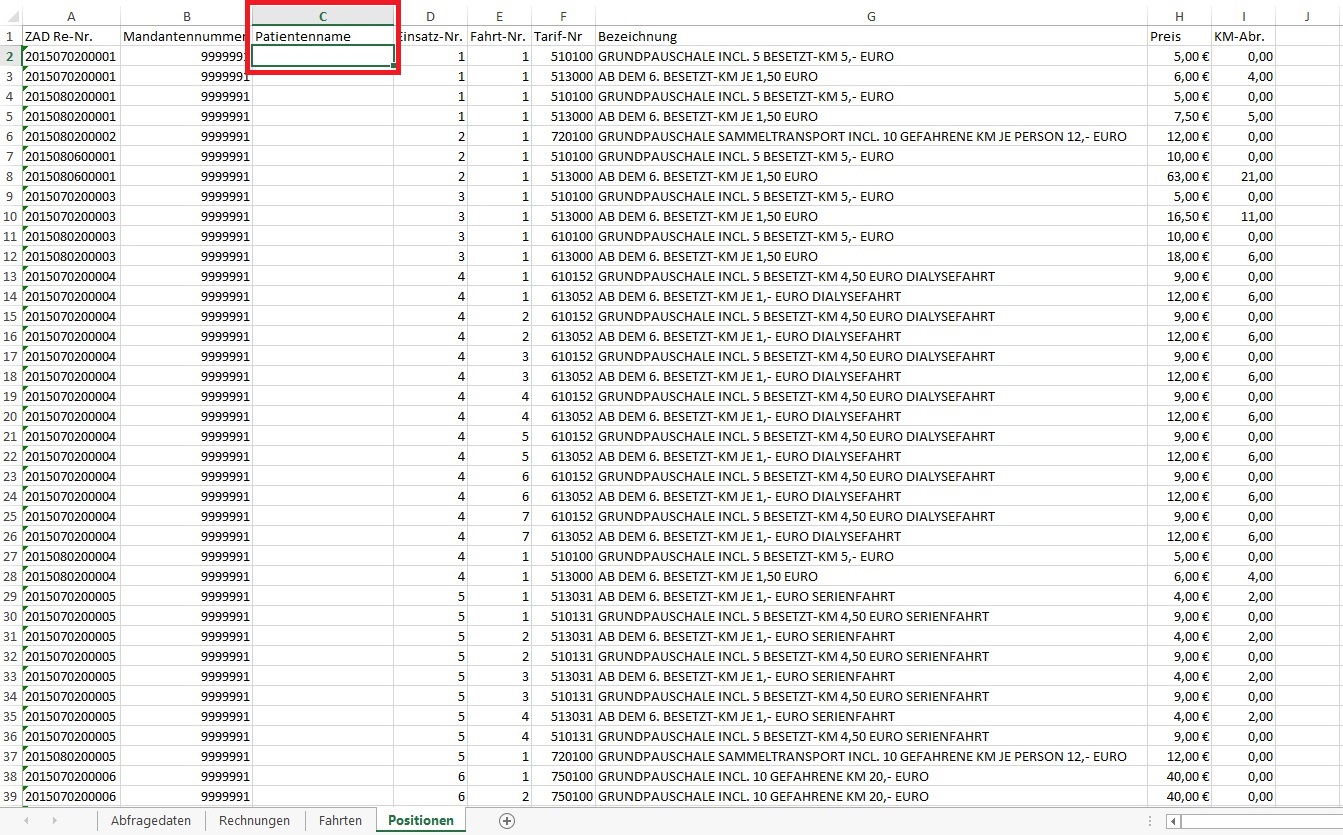Click the sheet tabs scroll-right arrow
The image size is (1343, 835).
pyautogui.click(x=53, y=821)
